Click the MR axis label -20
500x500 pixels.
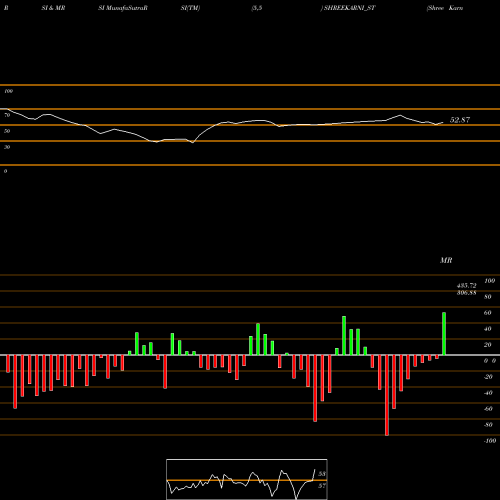[488, 377]
